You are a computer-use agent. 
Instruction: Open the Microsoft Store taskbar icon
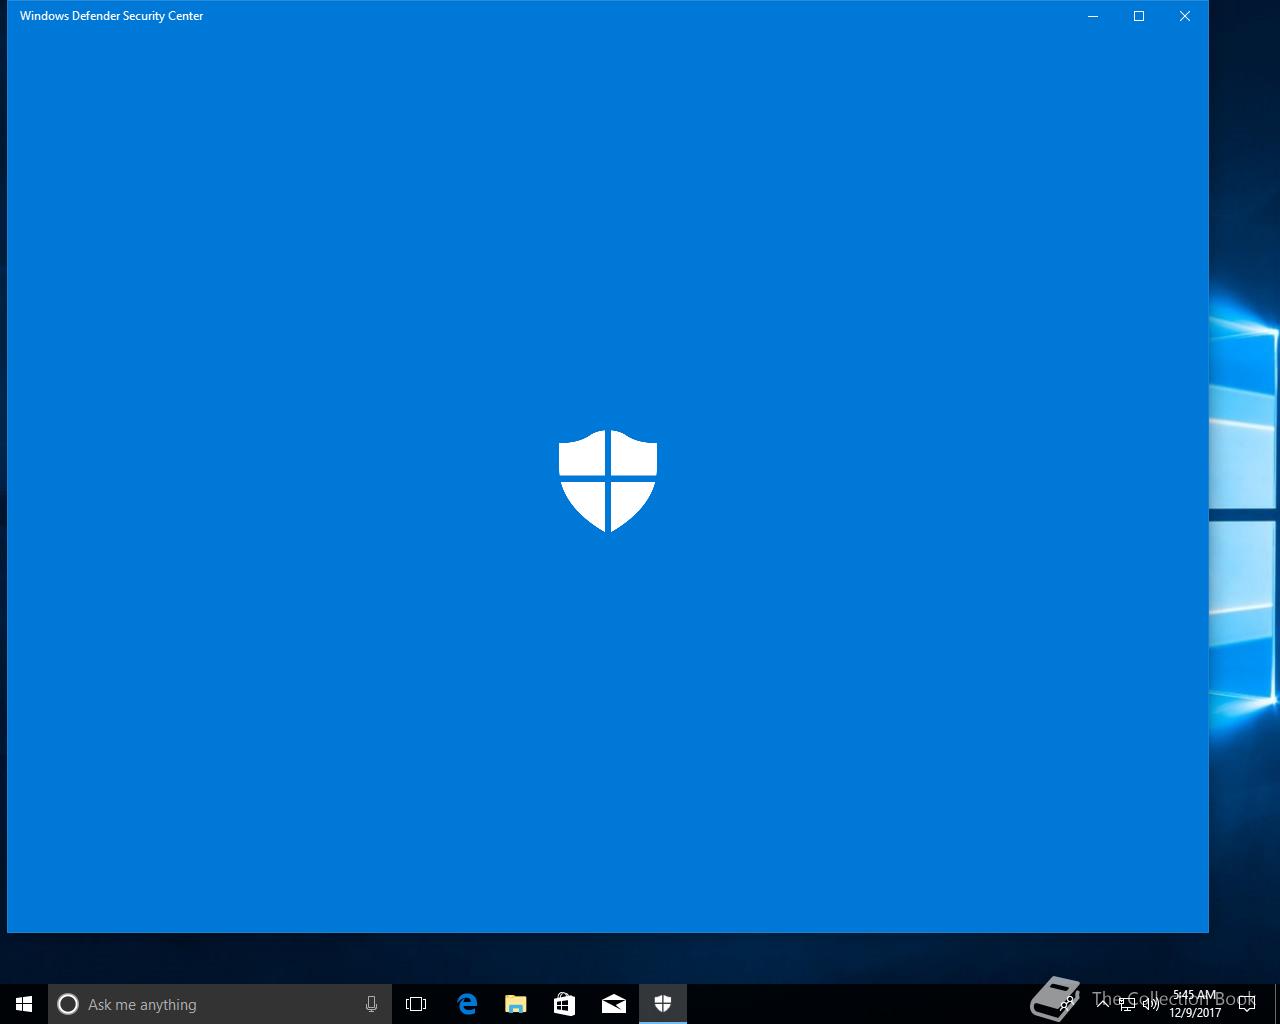[x=564, y=1004]
